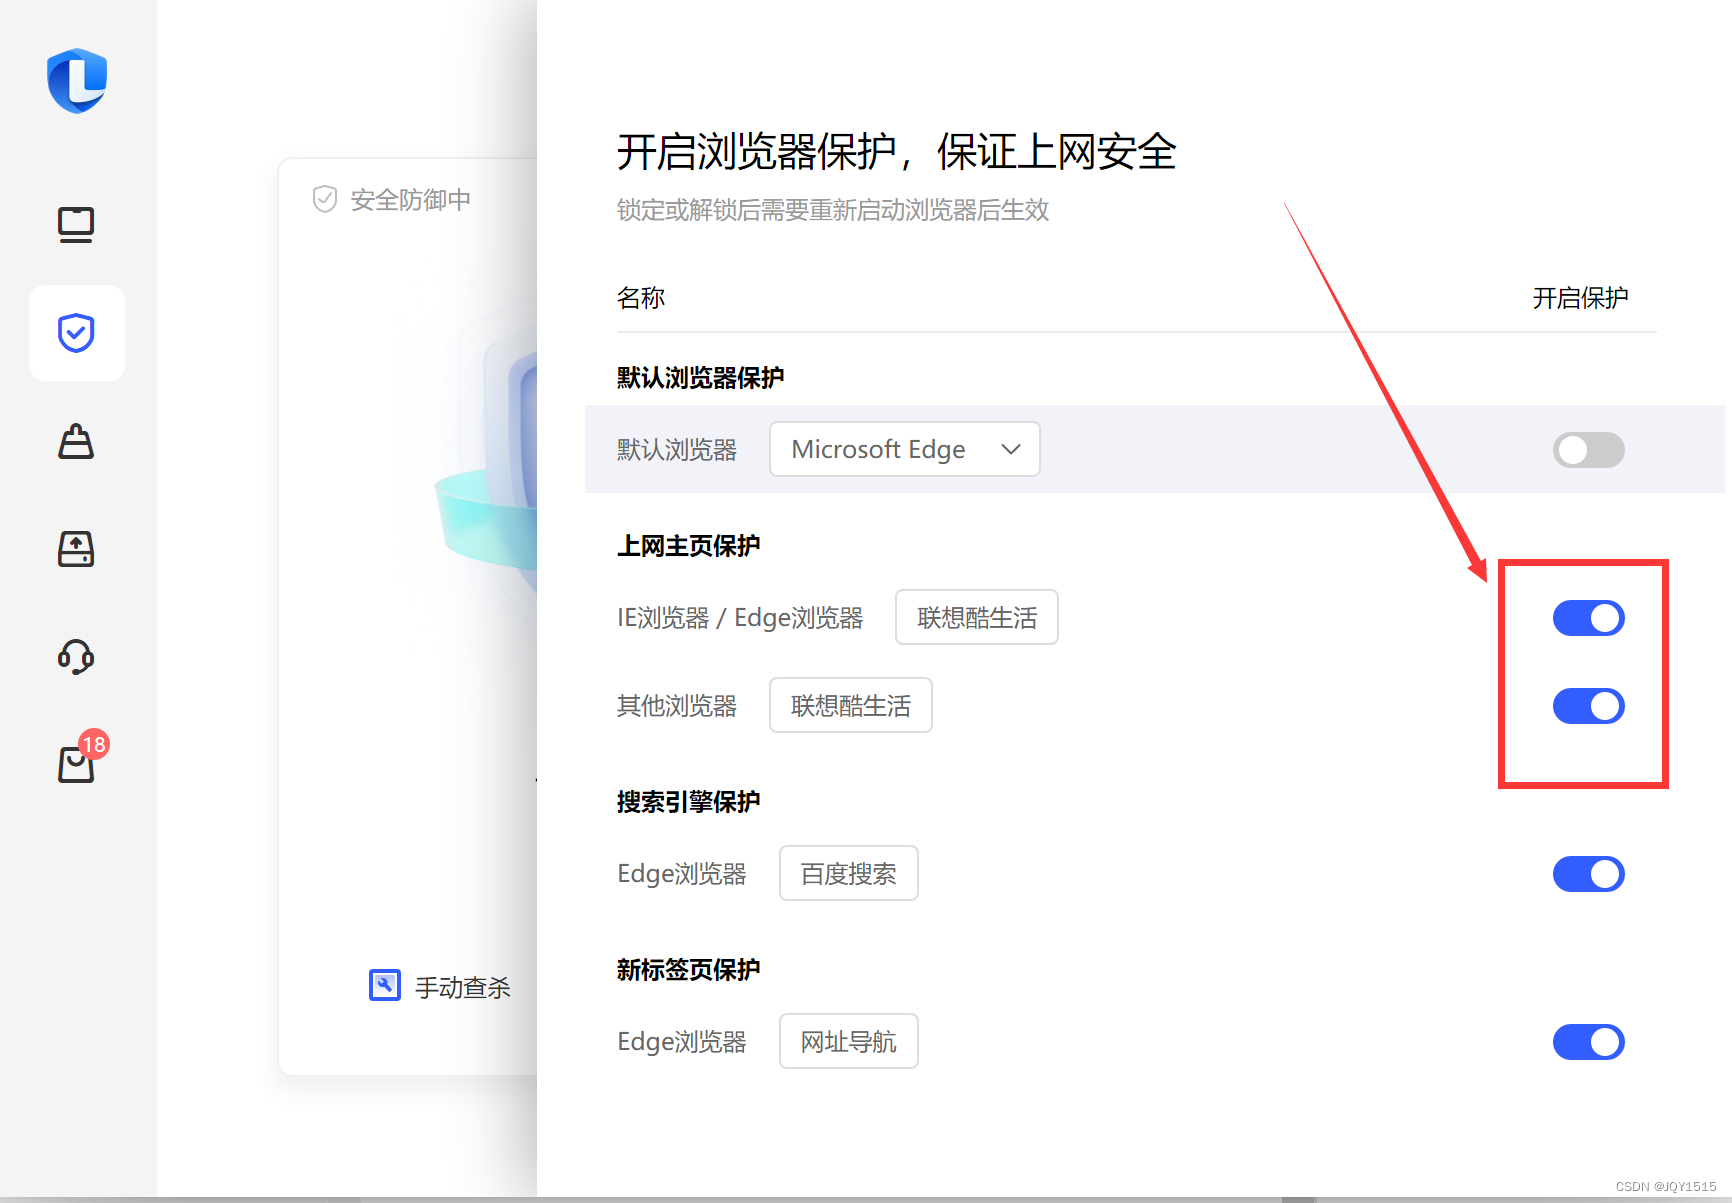Open the Microsoft Edge default browser dropdown

coord(904,449)
